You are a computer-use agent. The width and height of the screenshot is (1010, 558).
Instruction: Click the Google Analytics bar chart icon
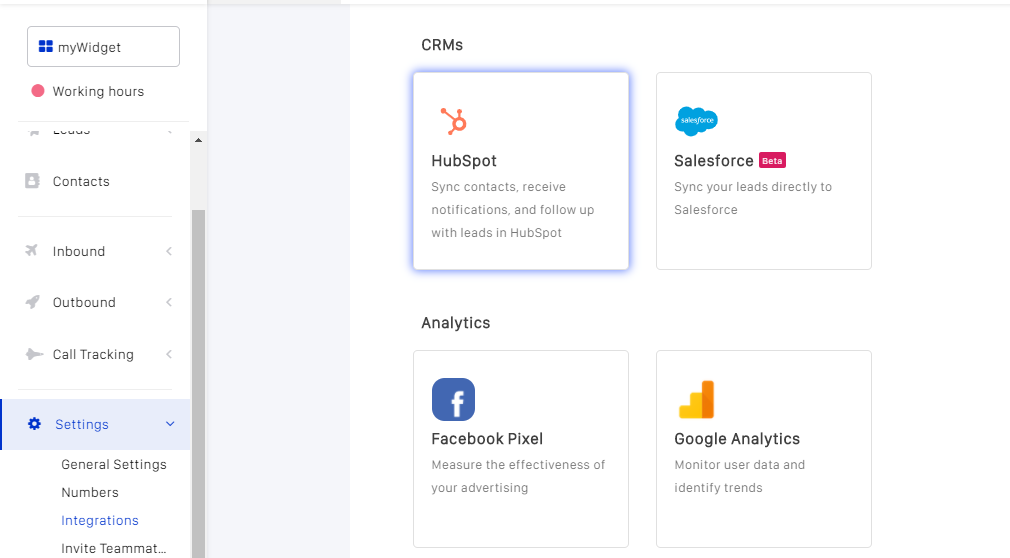tap(696, 399)
